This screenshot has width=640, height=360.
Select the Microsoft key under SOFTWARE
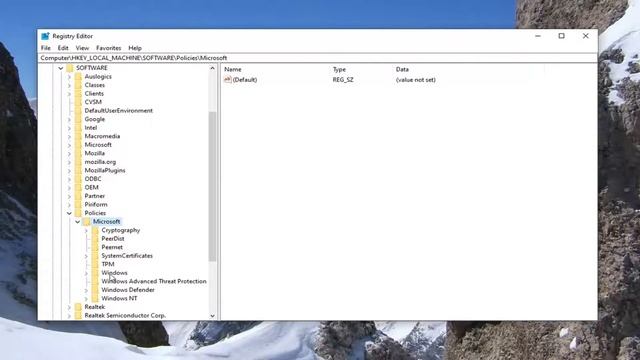click(x=98, y=144)
